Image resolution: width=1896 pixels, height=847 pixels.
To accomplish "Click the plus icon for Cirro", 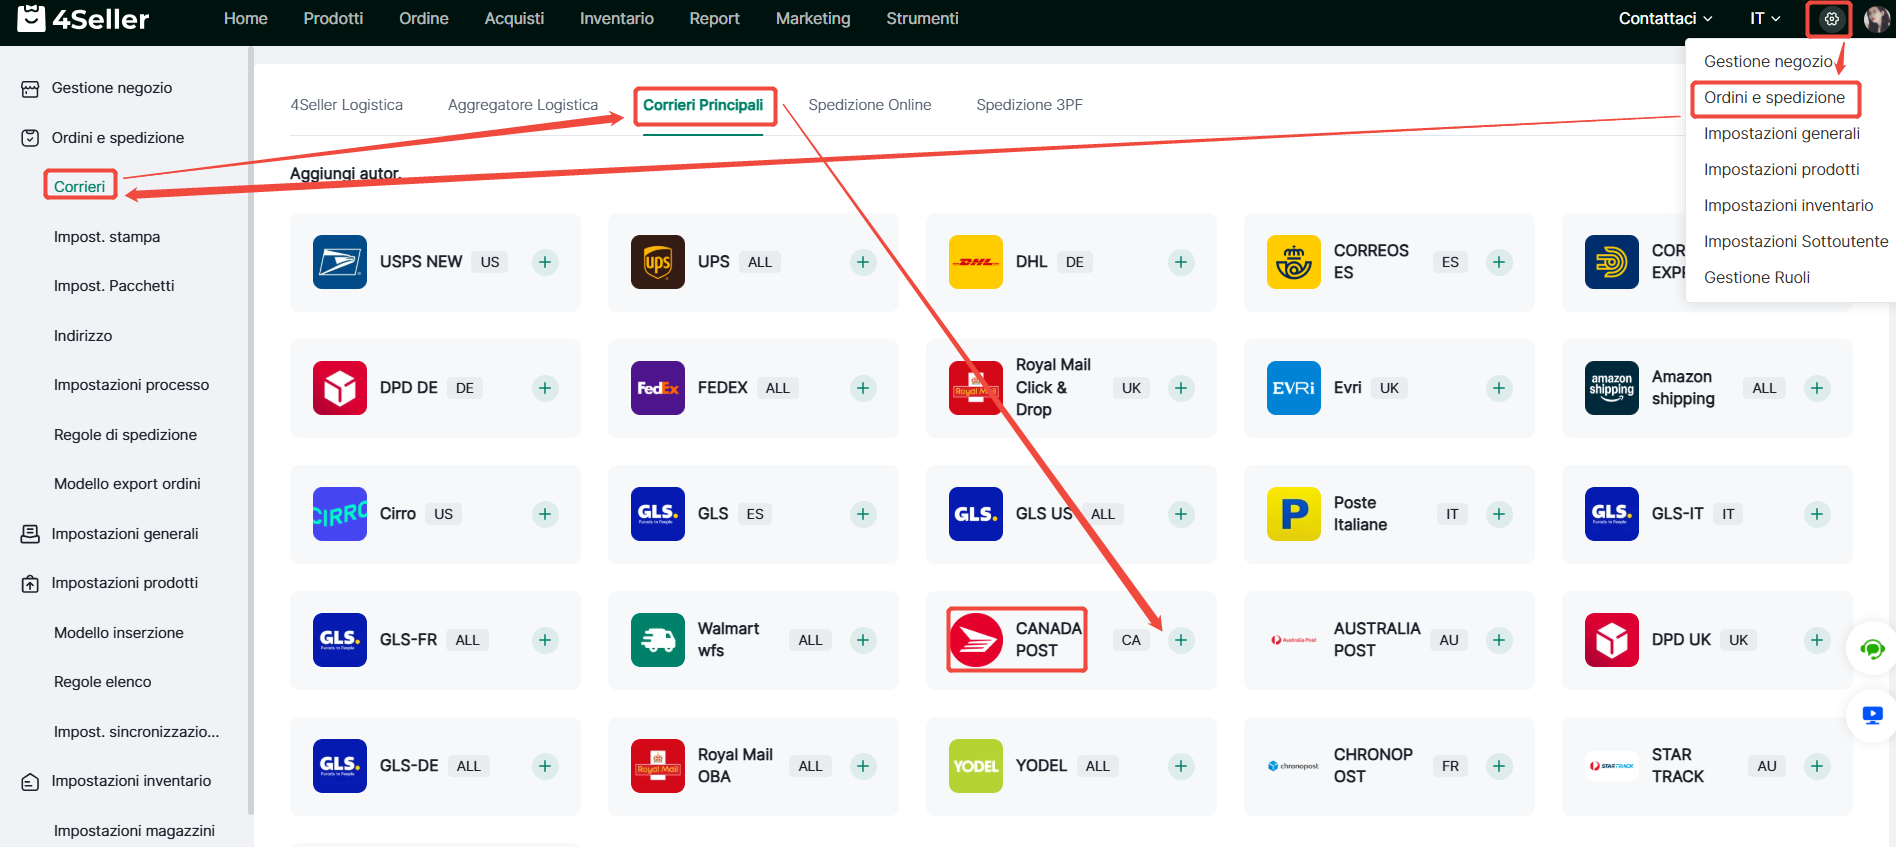I will [x=545, y=514].
